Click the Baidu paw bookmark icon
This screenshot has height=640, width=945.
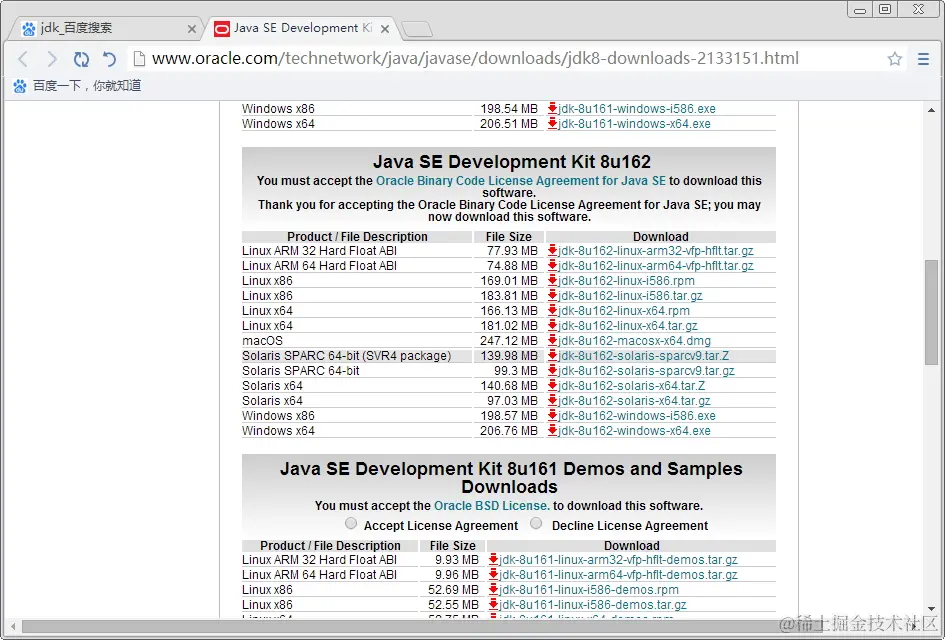point(20,86)
